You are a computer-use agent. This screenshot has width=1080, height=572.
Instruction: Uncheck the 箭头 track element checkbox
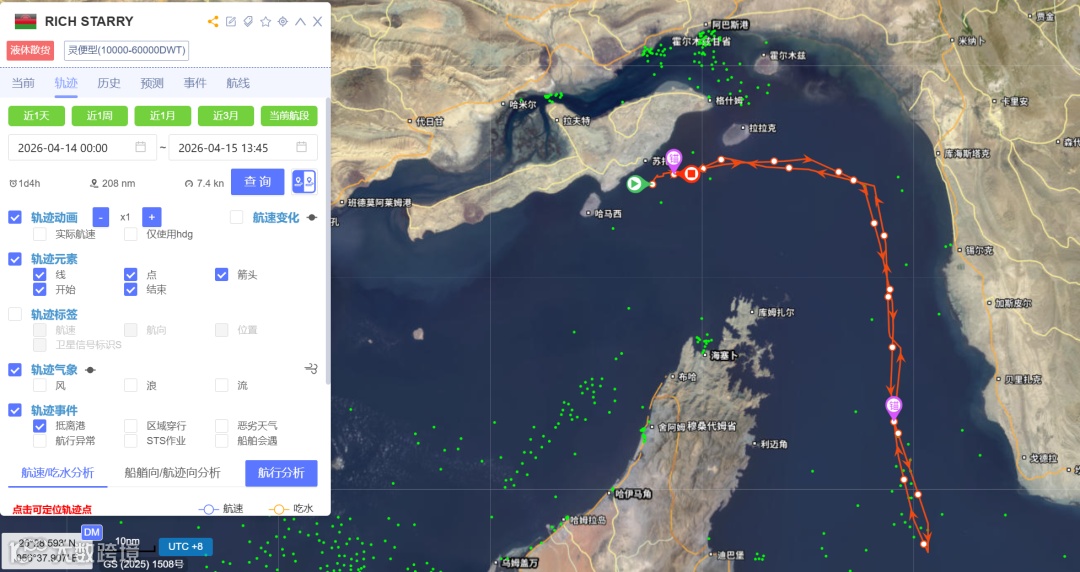pyautogui.click(x=221, y=274)
